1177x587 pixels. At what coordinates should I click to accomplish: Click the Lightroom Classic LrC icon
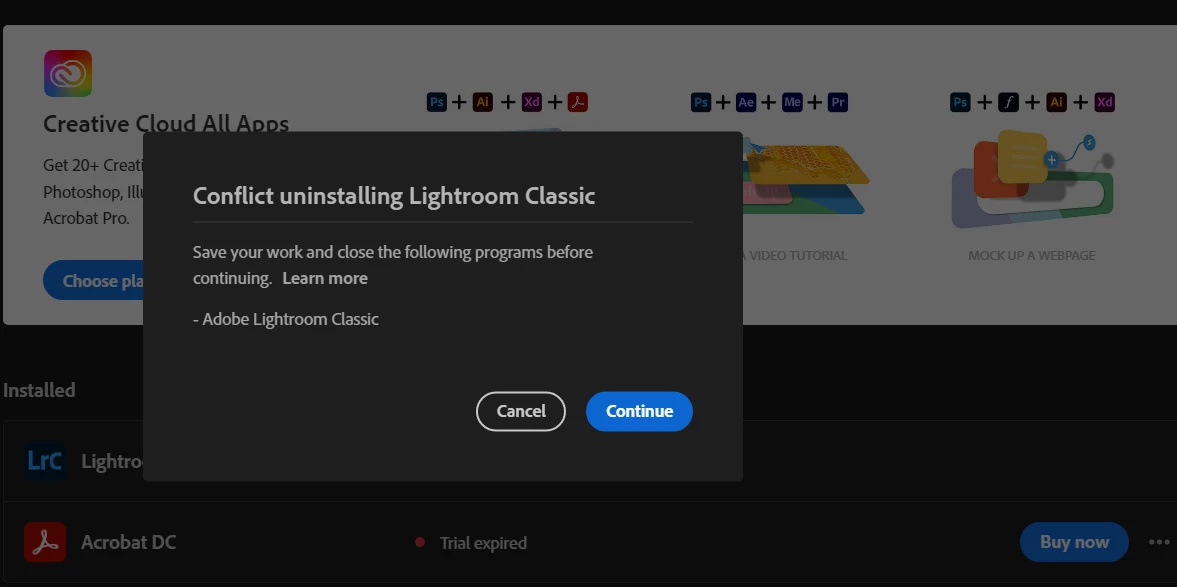45,461
